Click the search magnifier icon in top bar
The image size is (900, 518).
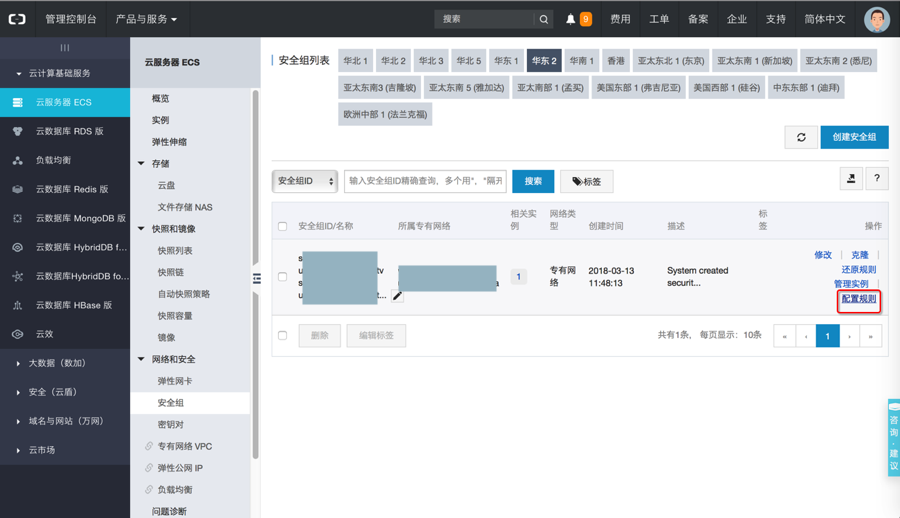coord(544,19)
